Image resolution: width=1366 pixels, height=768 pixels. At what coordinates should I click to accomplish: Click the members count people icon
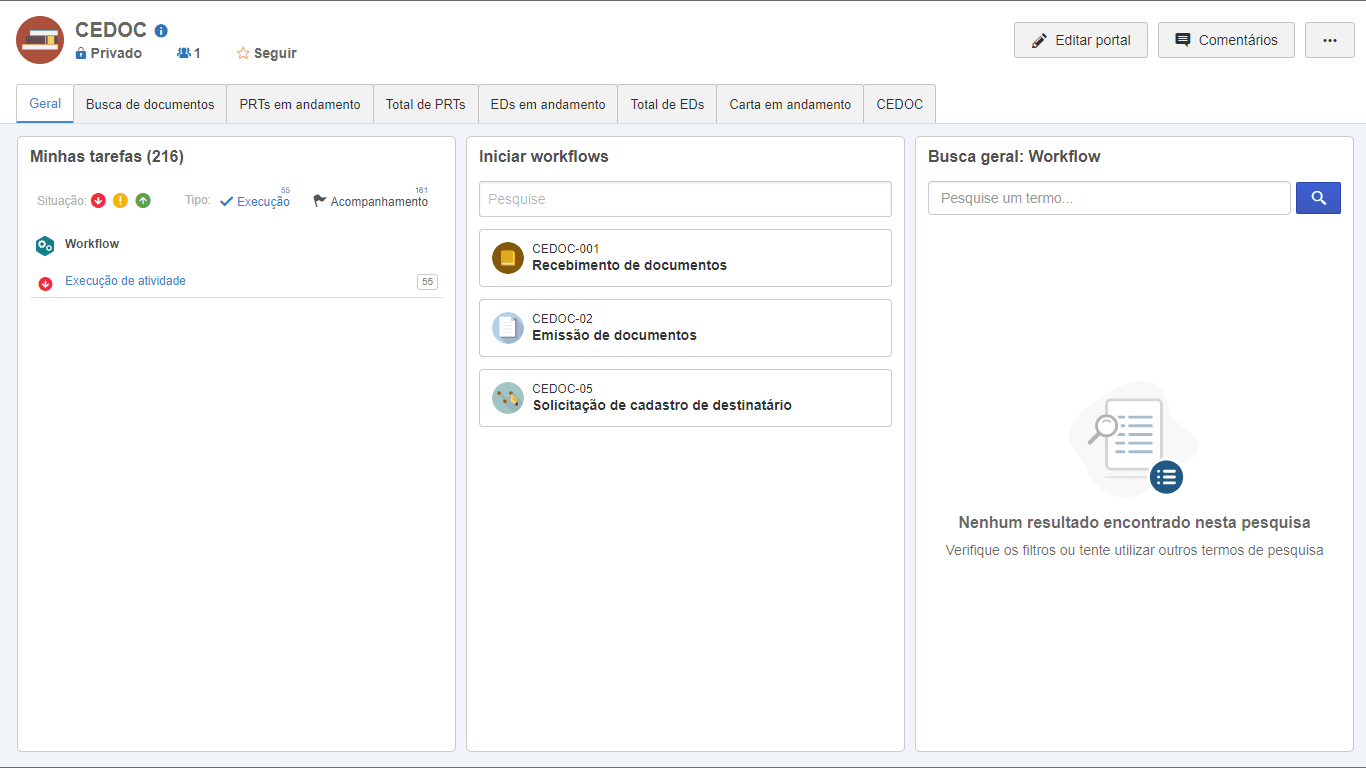click(x=183, y=53)
